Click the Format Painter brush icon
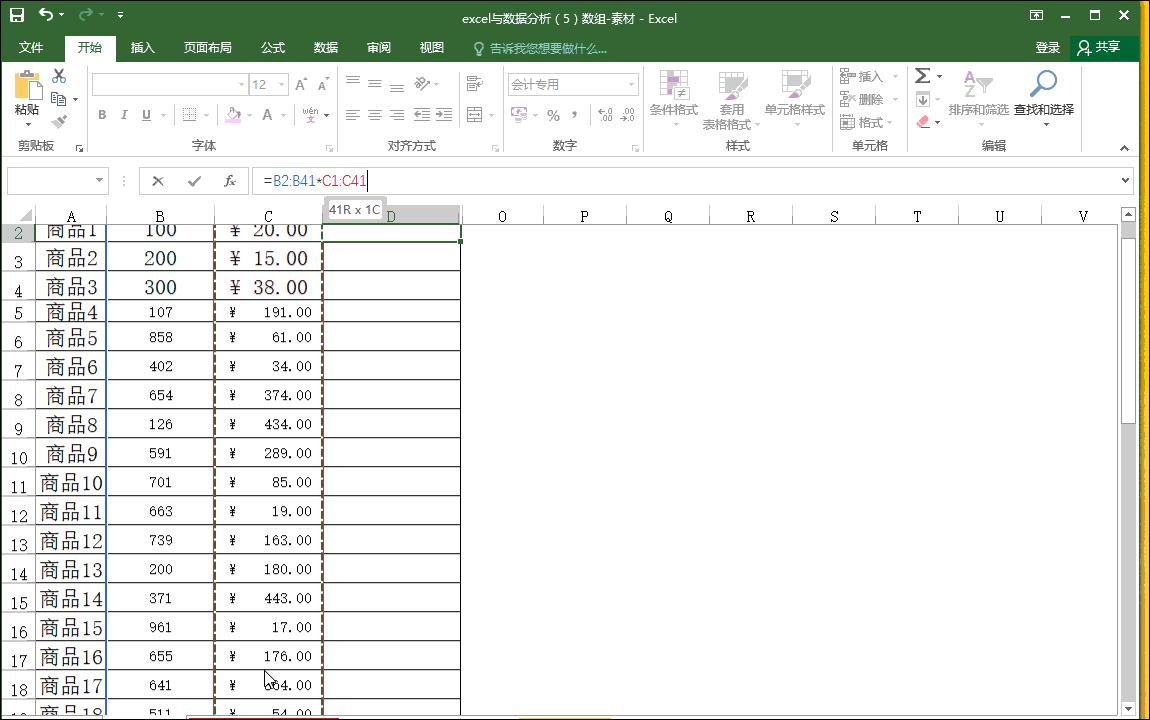Screen dimensions: 1150x720 click(59, 121)
